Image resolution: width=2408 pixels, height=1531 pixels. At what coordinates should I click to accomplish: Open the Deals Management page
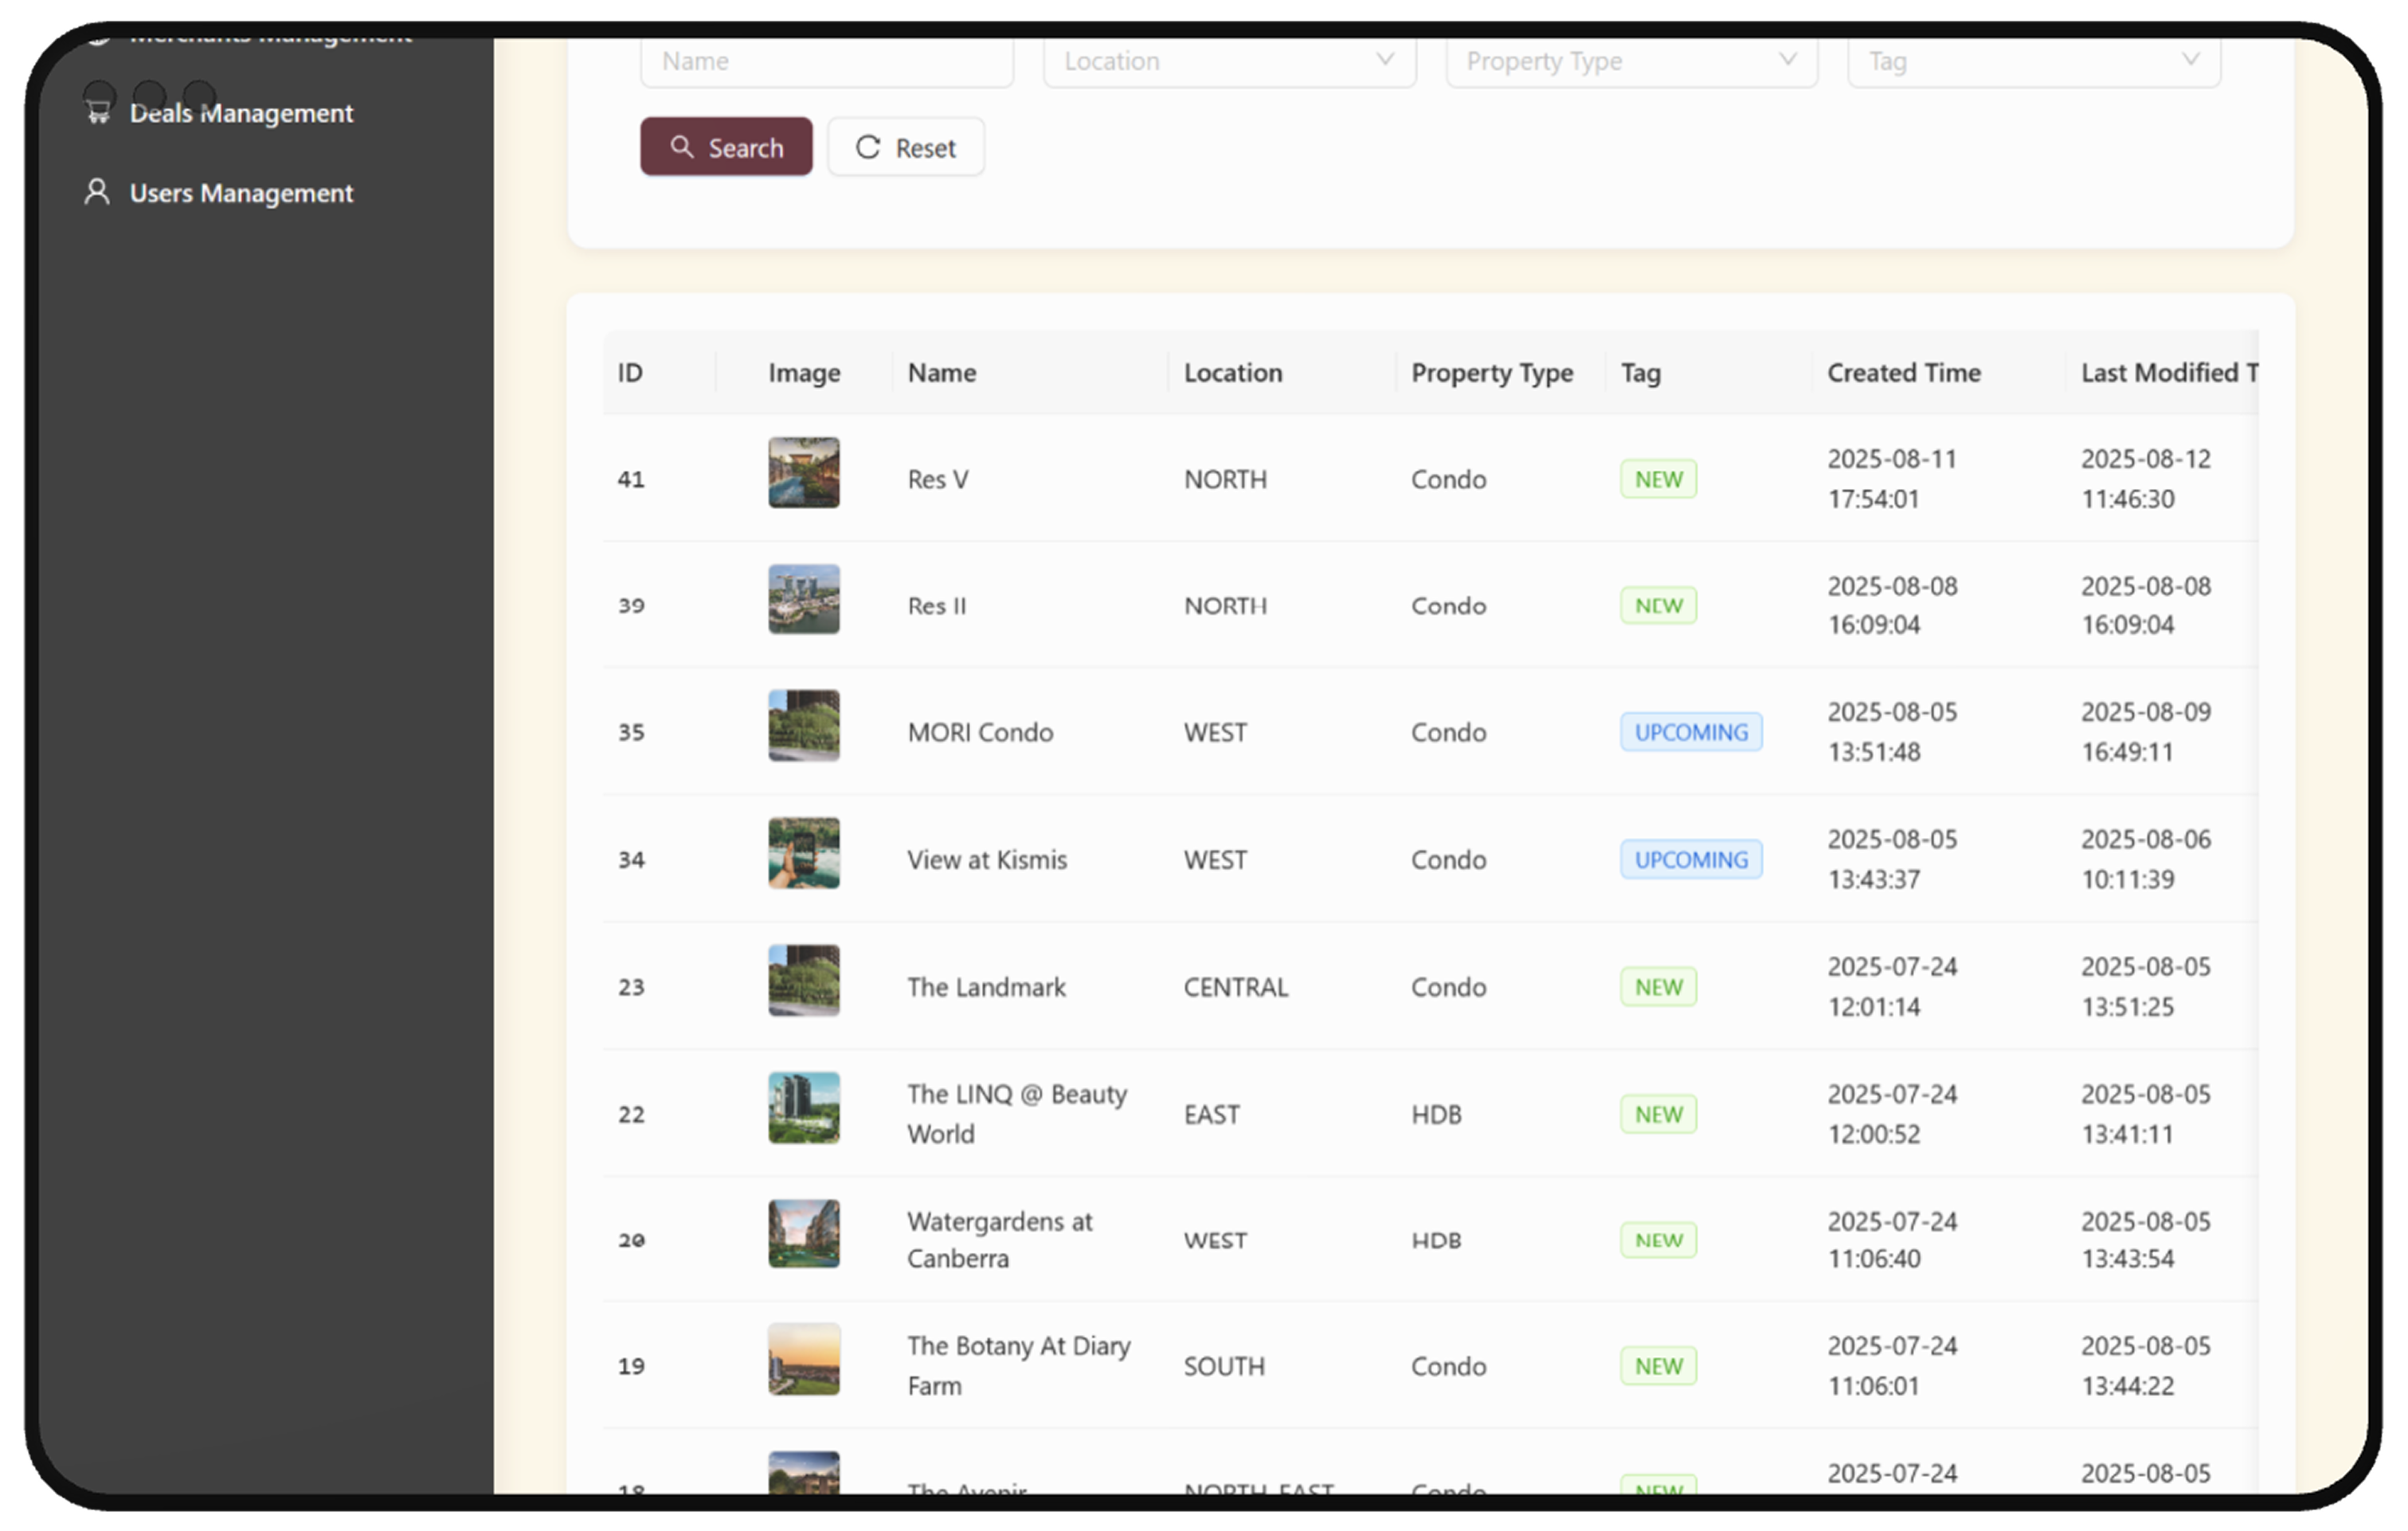(241, 112)
